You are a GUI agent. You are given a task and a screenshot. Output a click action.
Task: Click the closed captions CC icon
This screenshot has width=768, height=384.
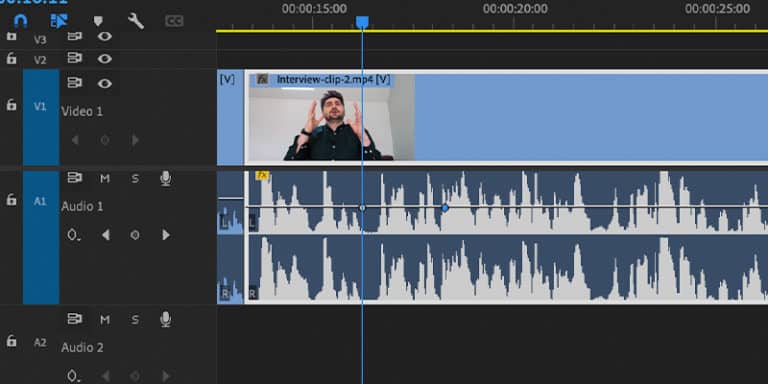pyautogui.click(x=174, y=21)
